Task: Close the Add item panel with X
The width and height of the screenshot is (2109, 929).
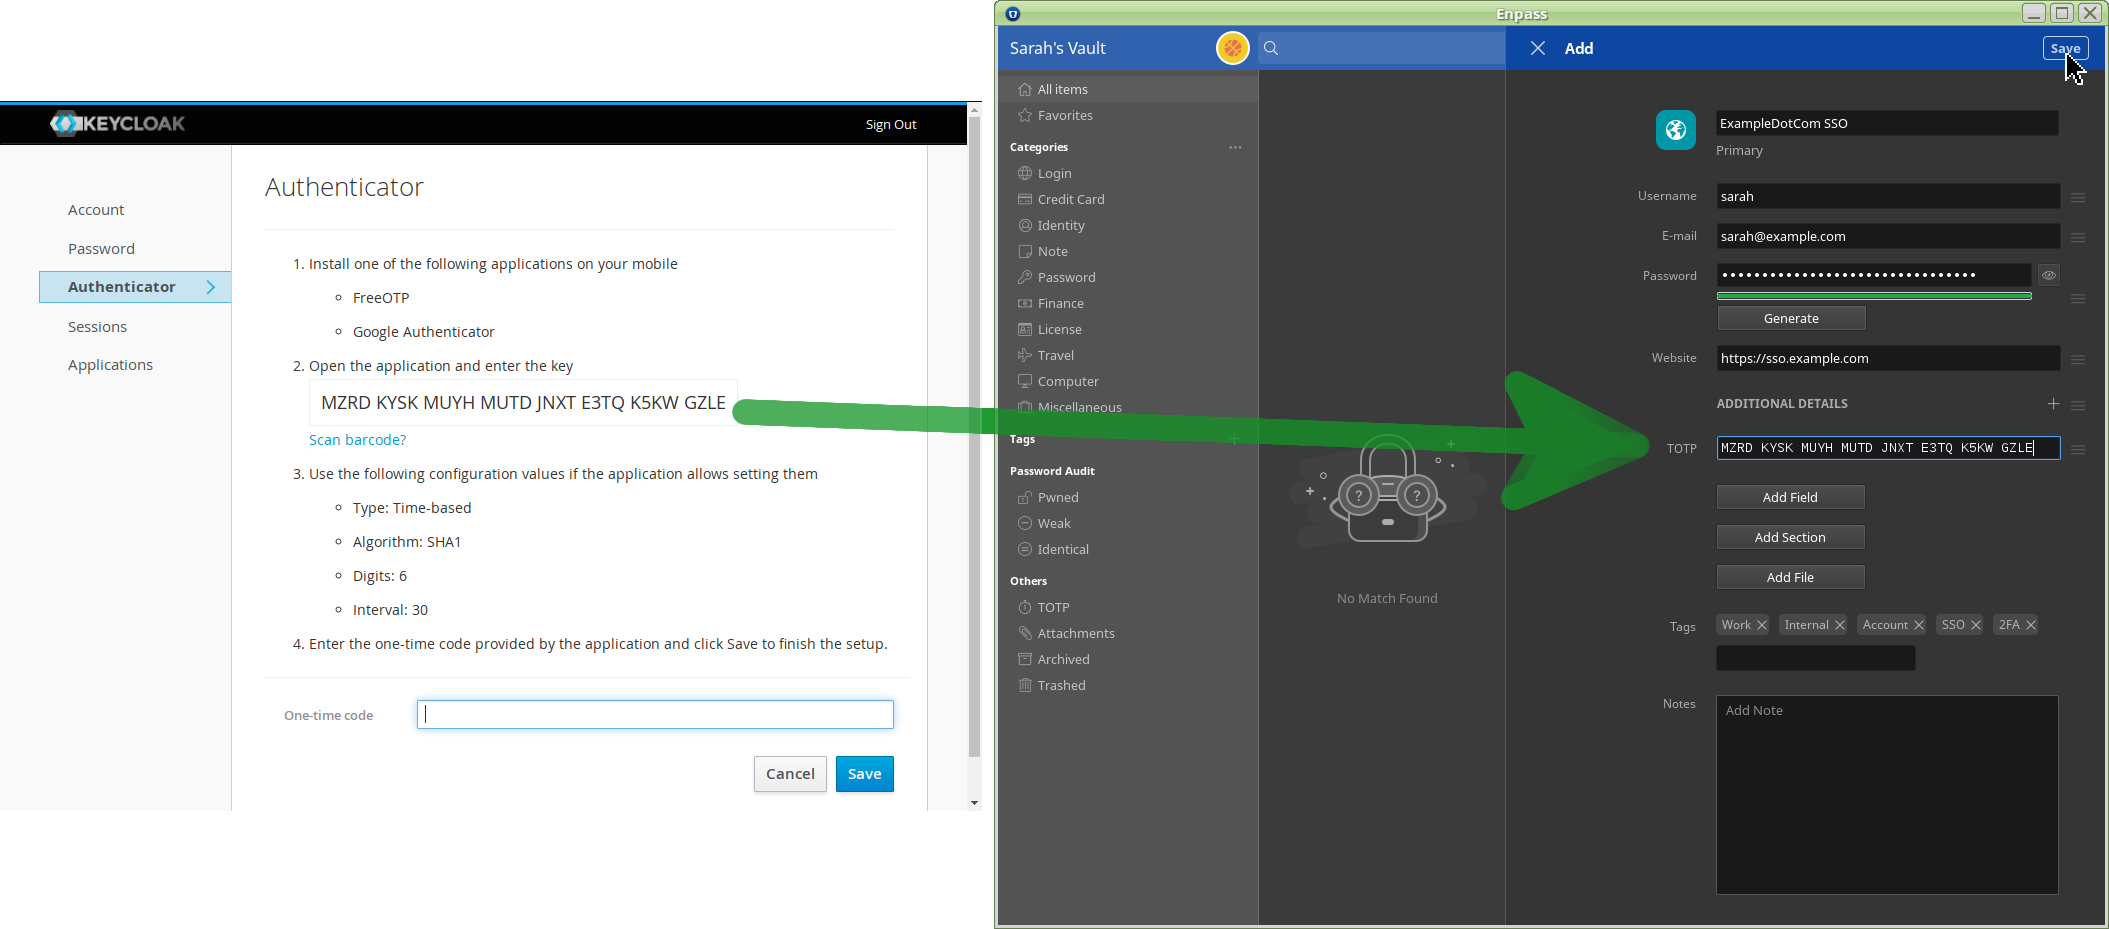Action: coord(1538,48)
